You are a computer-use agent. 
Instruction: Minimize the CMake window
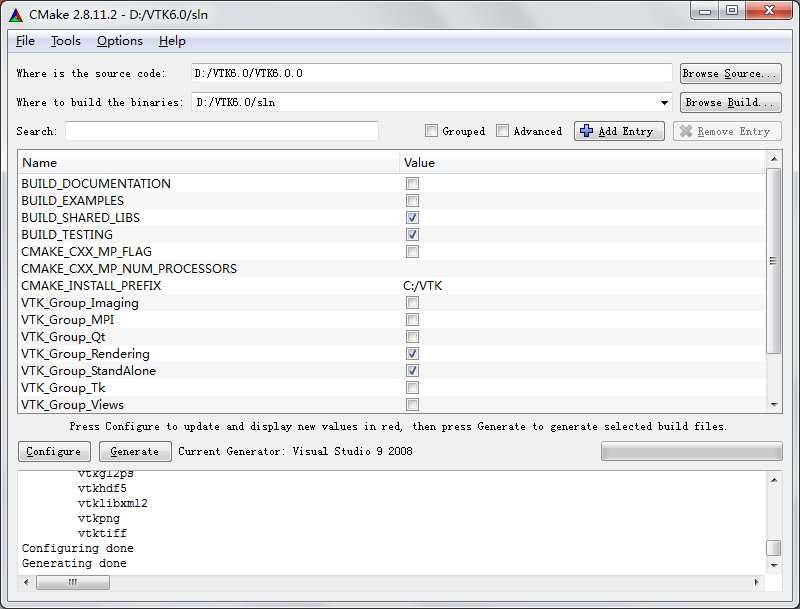tap(705, 11)
